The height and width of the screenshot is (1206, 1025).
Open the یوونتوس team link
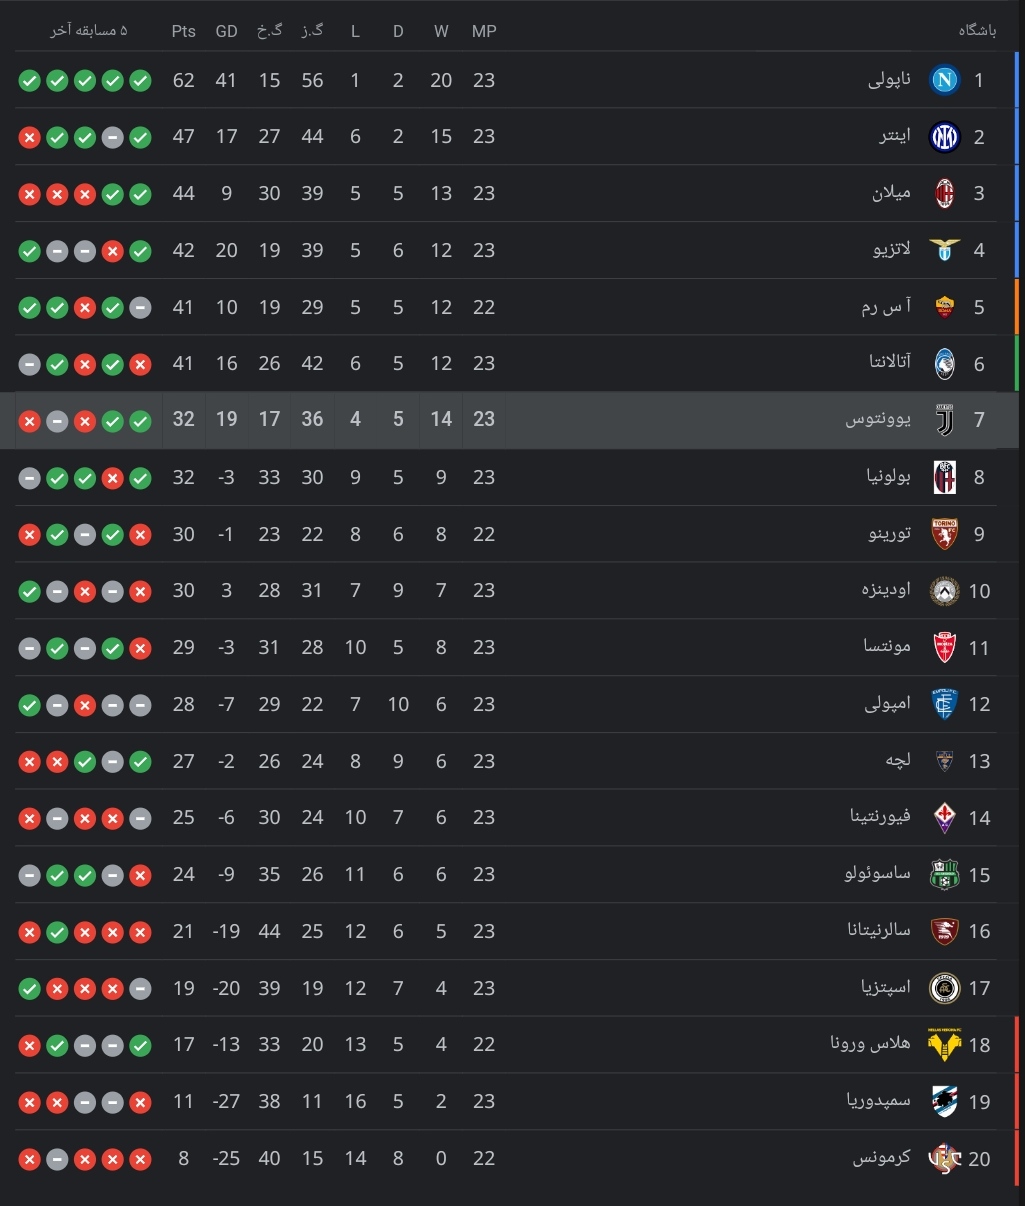tap(878, 420)
